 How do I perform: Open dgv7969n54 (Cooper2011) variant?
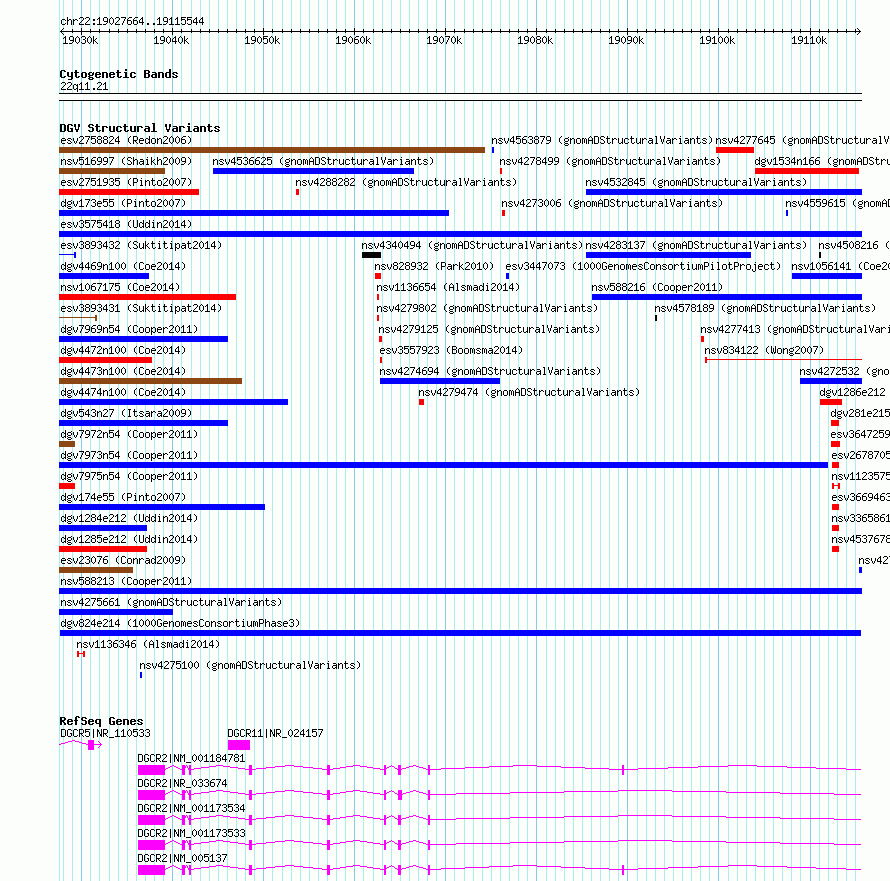click(x=129, y=329)
